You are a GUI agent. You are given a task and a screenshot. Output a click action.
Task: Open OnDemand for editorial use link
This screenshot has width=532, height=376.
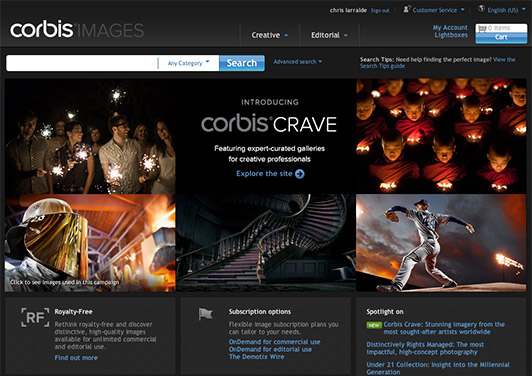click(x=270, y=349)
